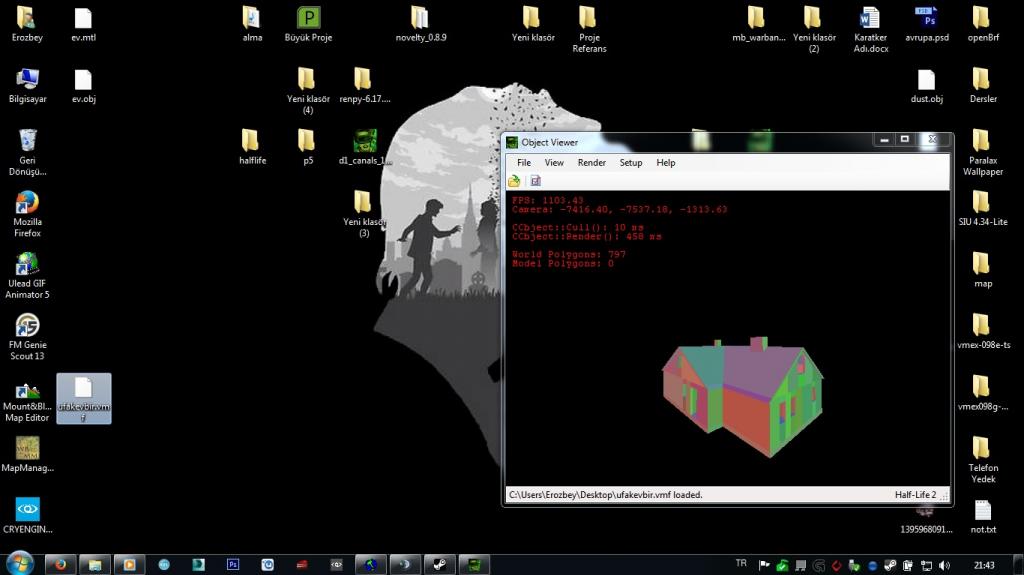
Task: Select the renpy-6.17 folder
Action: pyautogui.click(x=364, y=86)
